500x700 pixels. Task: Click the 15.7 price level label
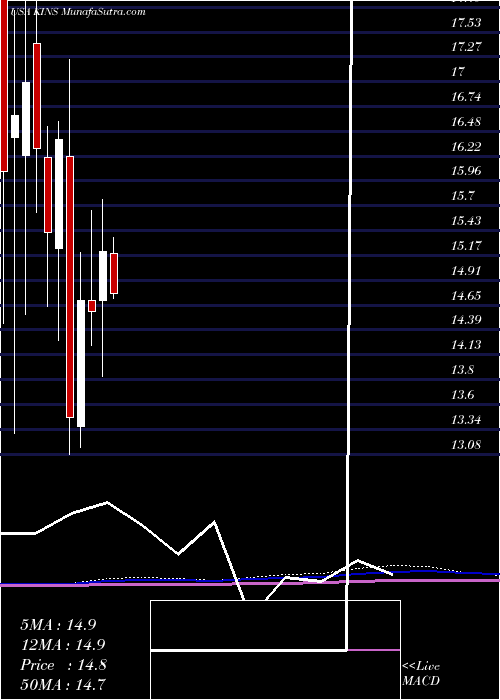point(463,196)
